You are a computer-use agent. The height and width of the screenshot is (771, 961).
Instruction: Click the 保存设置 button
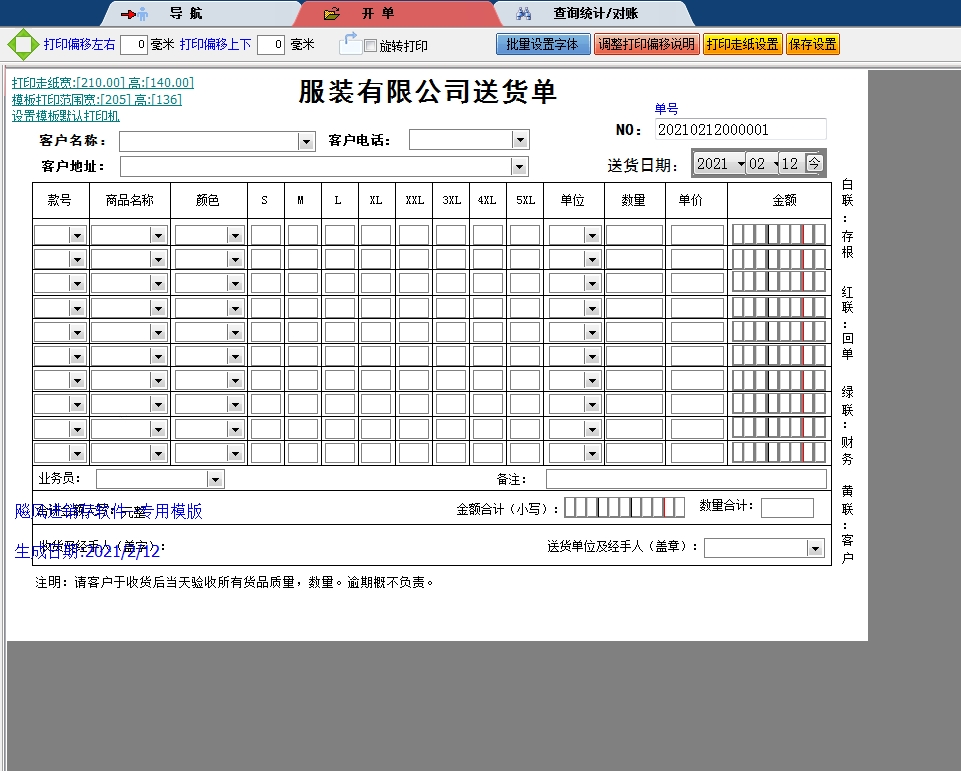tap(812, 45)
